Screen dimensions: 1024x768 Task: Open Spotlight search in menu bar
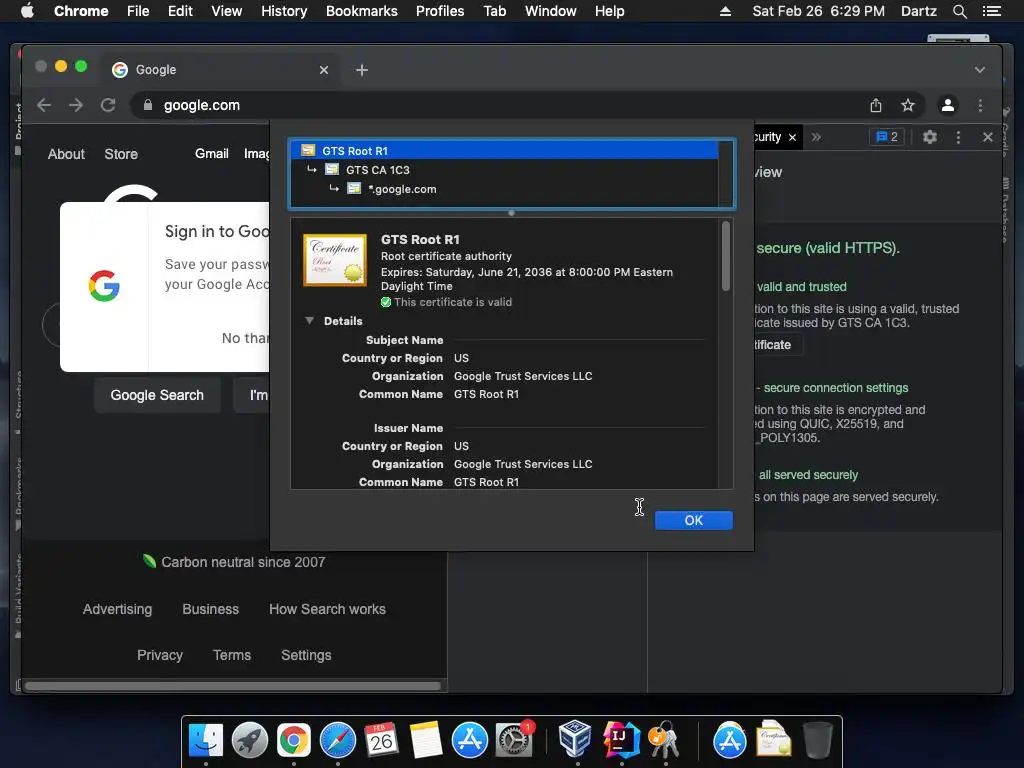pos(959,11)
